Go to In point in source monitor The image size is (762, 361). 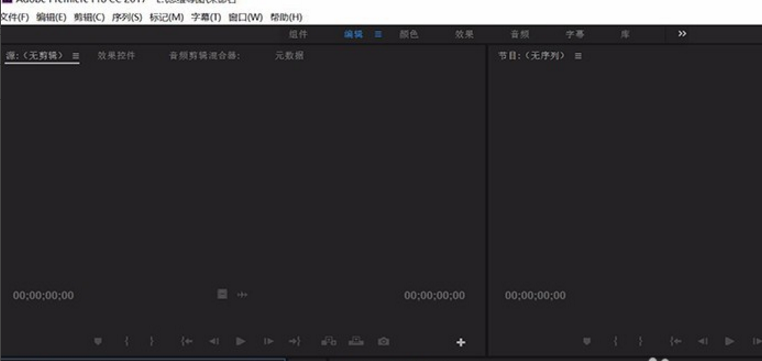pos(187,342)
